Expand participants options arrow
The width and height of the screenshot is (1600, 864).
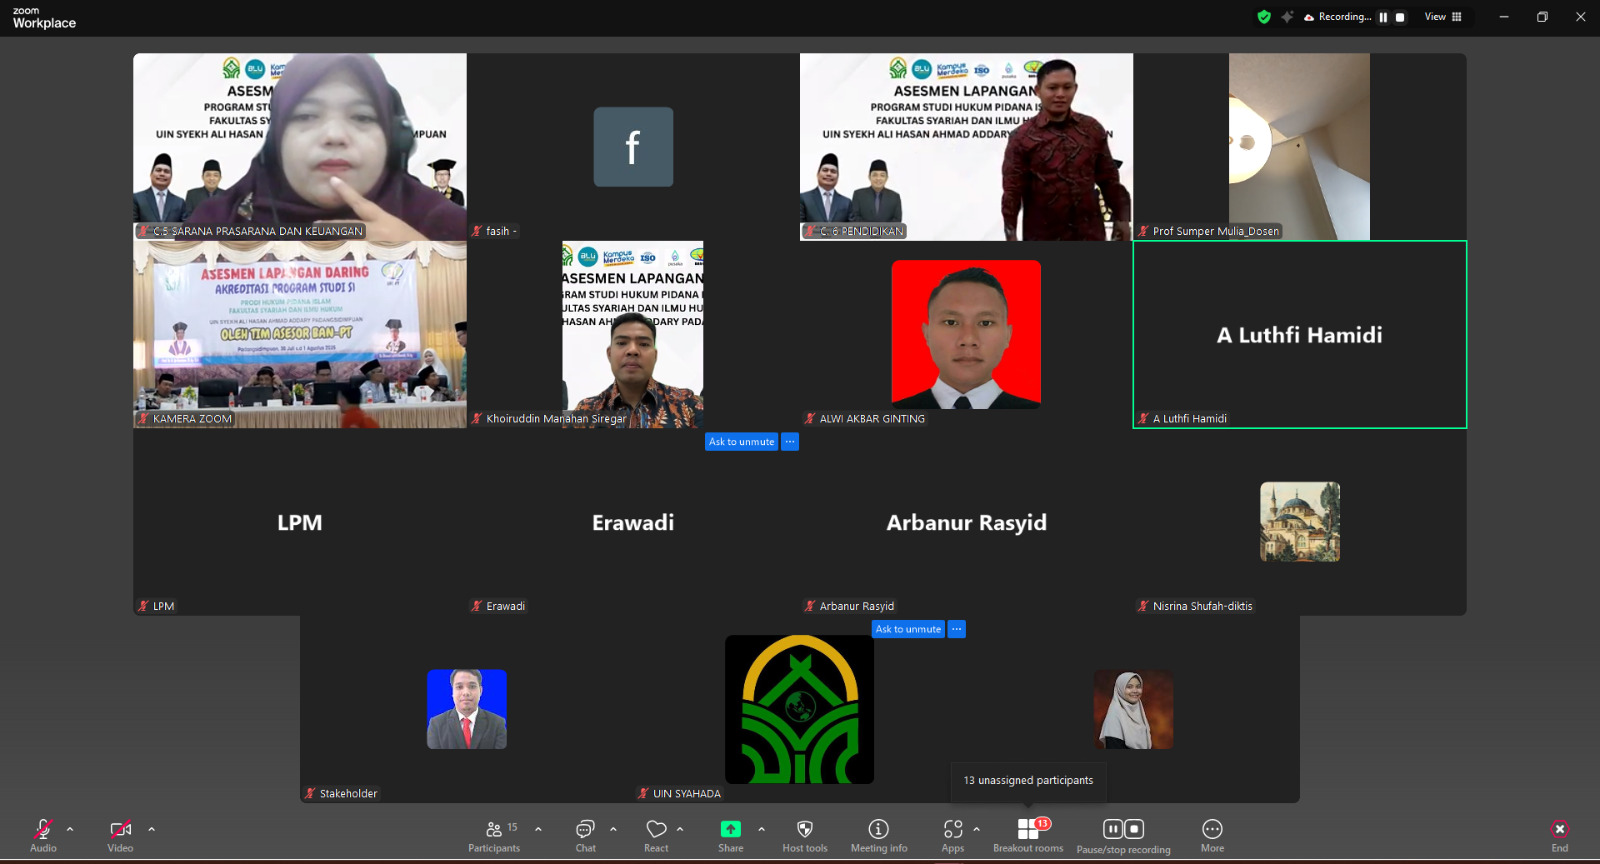click(538, 829)
